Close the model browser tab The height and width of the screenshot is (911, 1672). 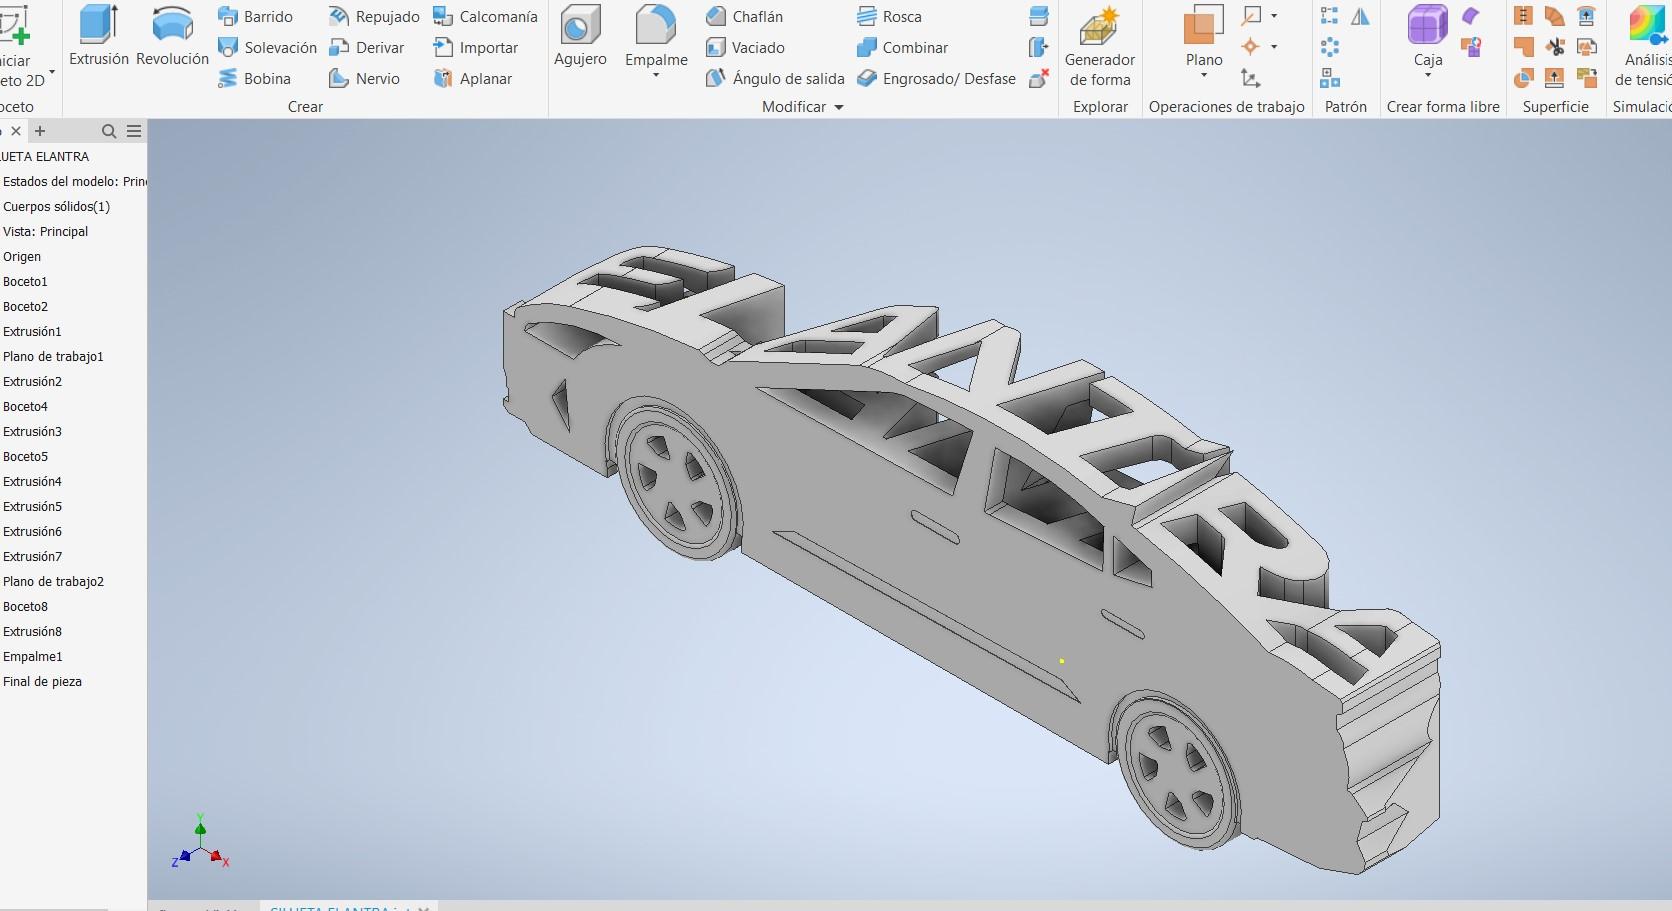(x=16, y=131)
